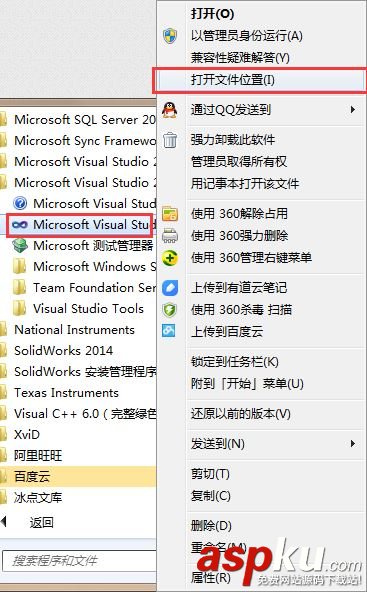Select 兼容性疑难解答(Y)
The image size is (367, 592).
click(240, 58)
